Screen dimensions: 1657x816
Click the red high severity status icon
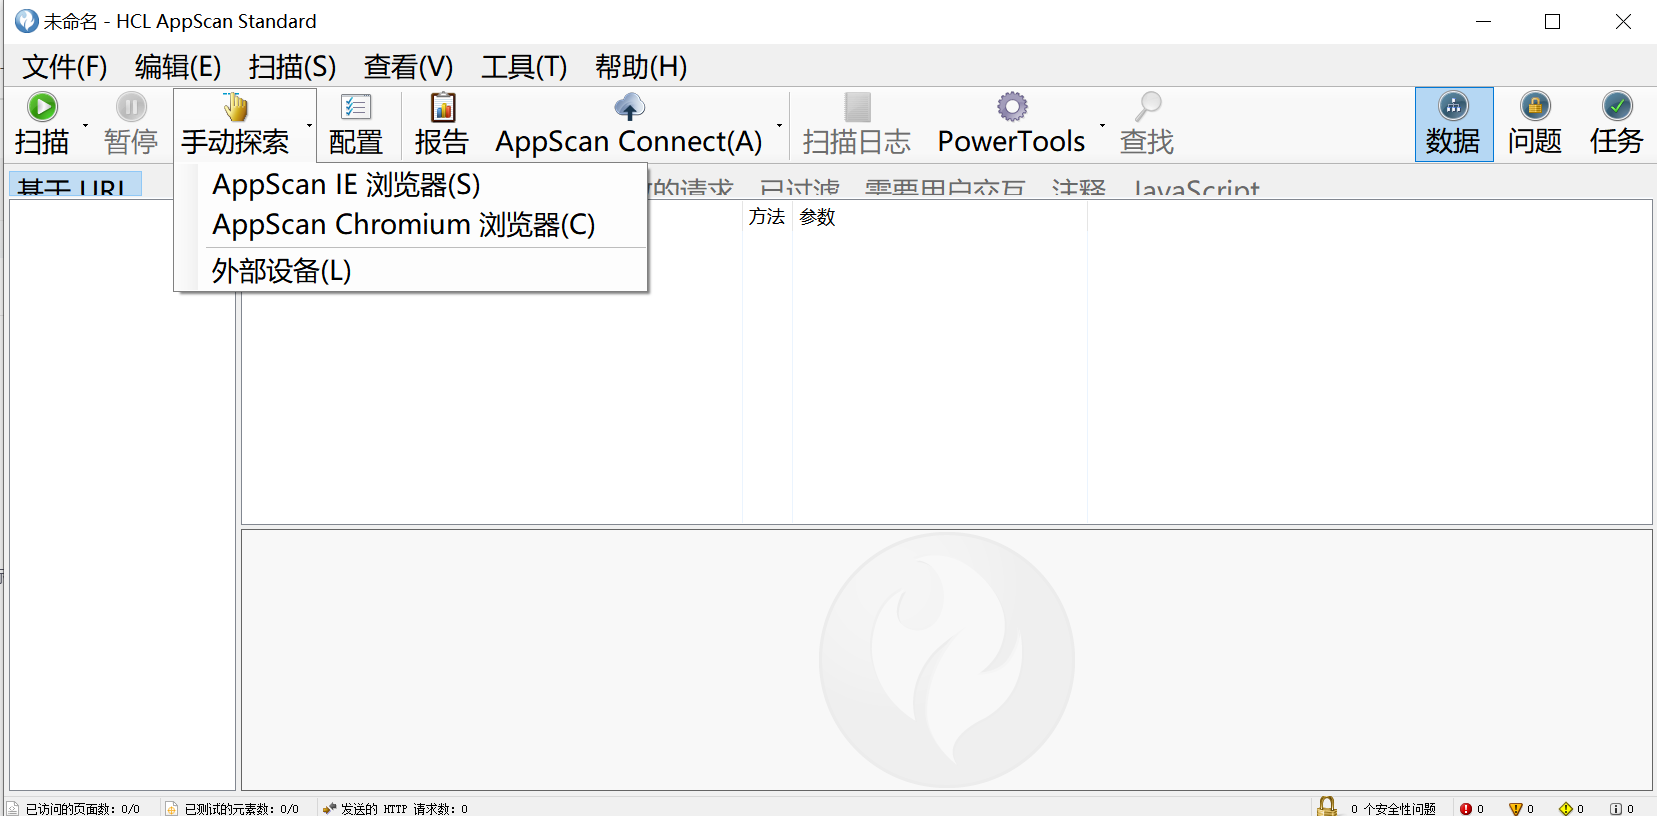[x=1466, y=809]
